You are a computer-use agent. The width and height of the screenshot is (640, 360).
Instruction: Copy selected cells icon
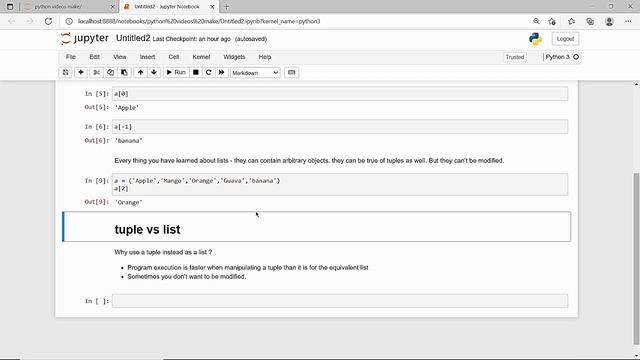110,73
